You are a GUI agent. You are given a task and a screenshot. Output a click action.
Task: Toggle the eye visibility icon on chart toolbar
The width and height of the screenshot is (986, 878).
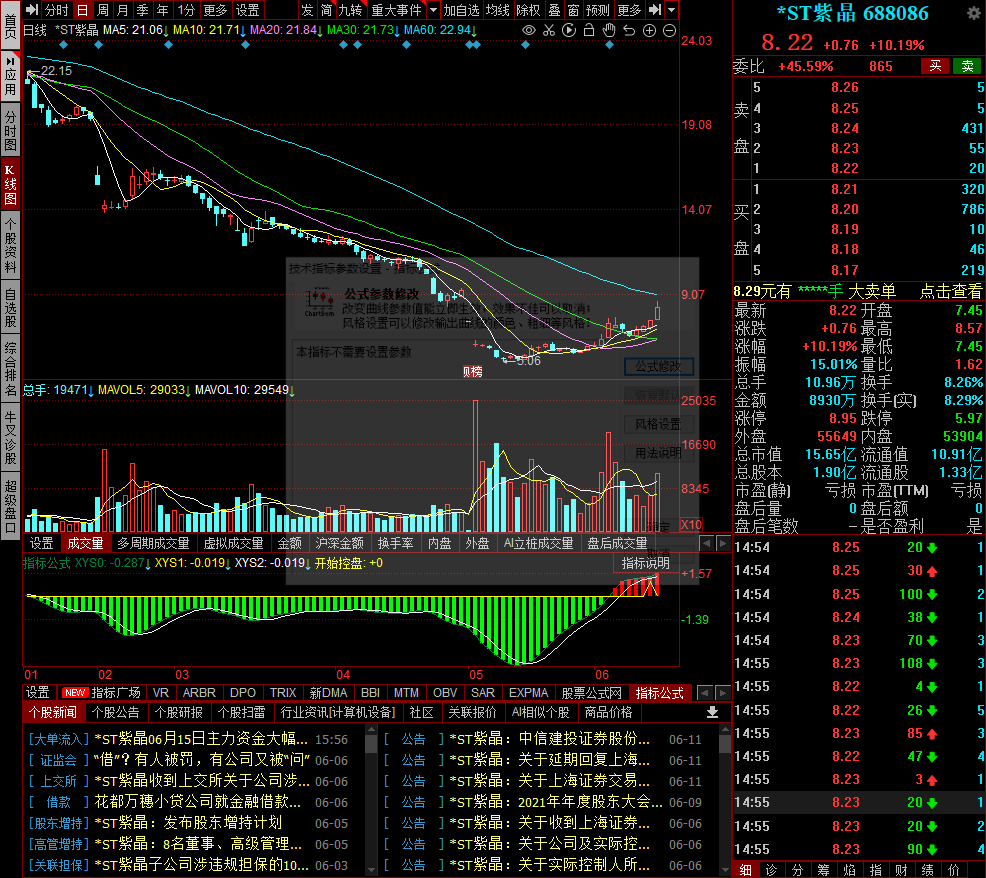529,30
